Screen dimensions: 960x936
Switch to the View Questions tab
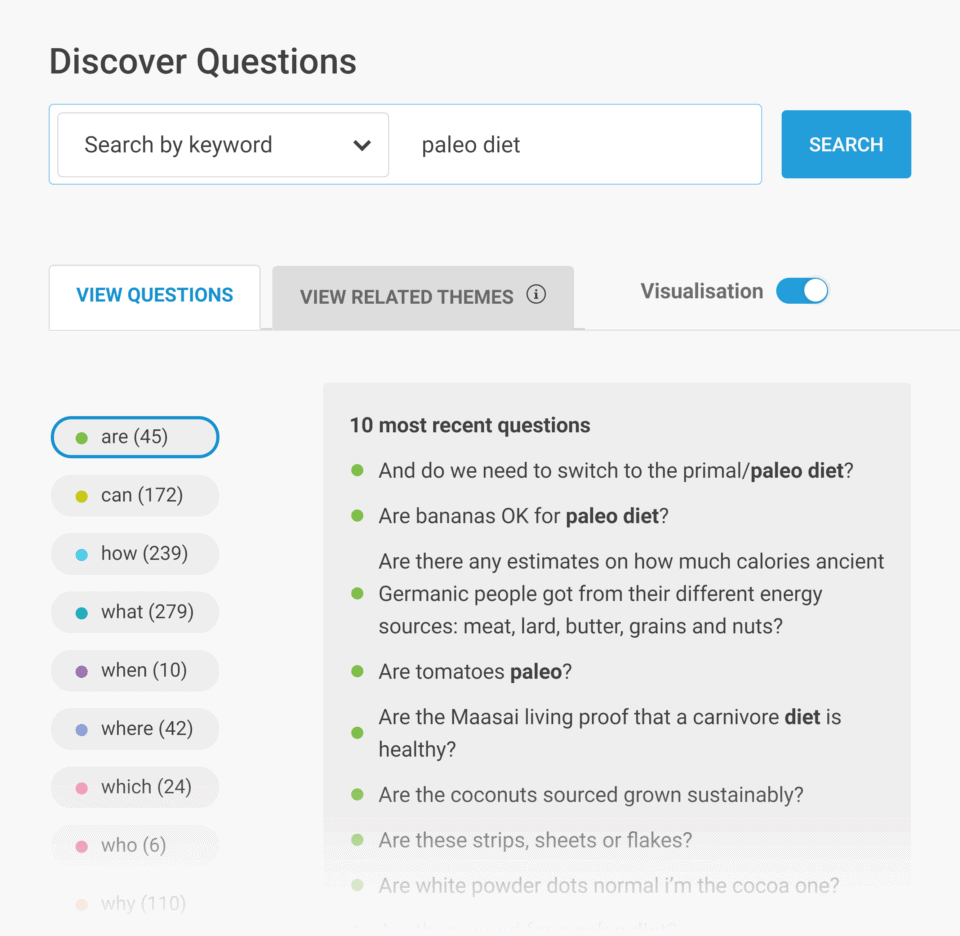(154, 294)
